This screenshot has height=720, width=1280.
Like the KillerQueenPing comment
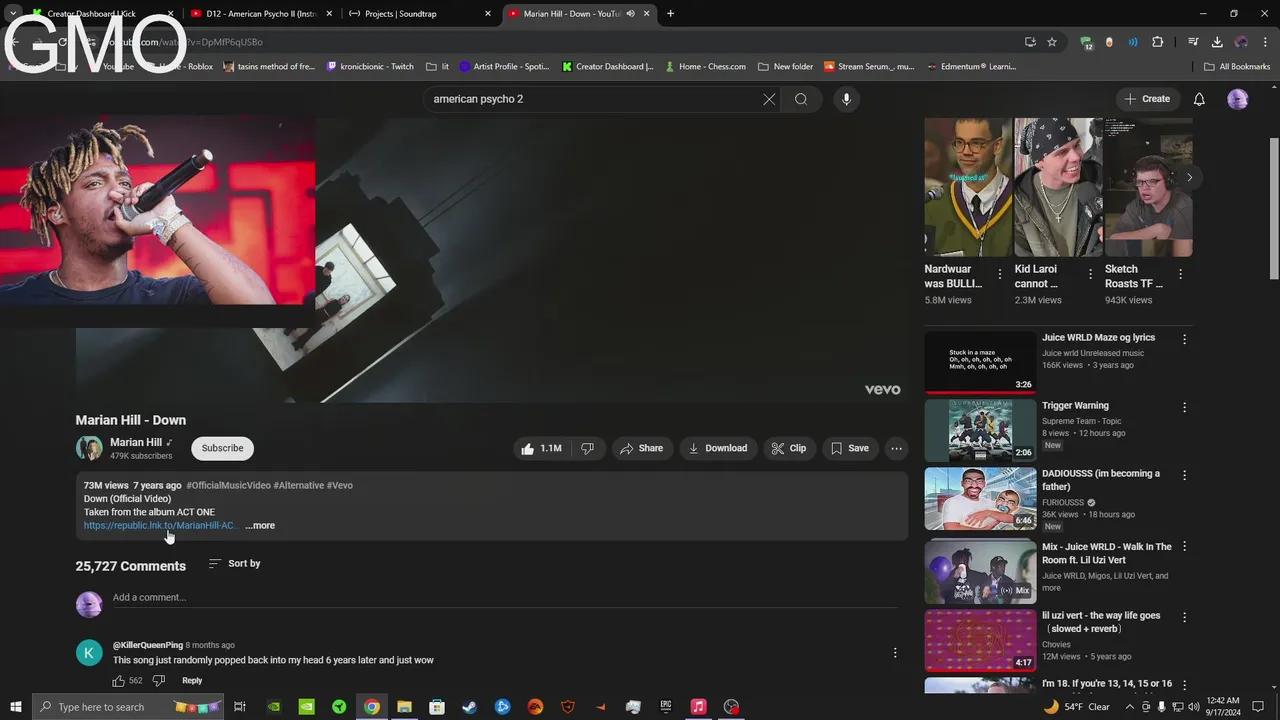119,681
